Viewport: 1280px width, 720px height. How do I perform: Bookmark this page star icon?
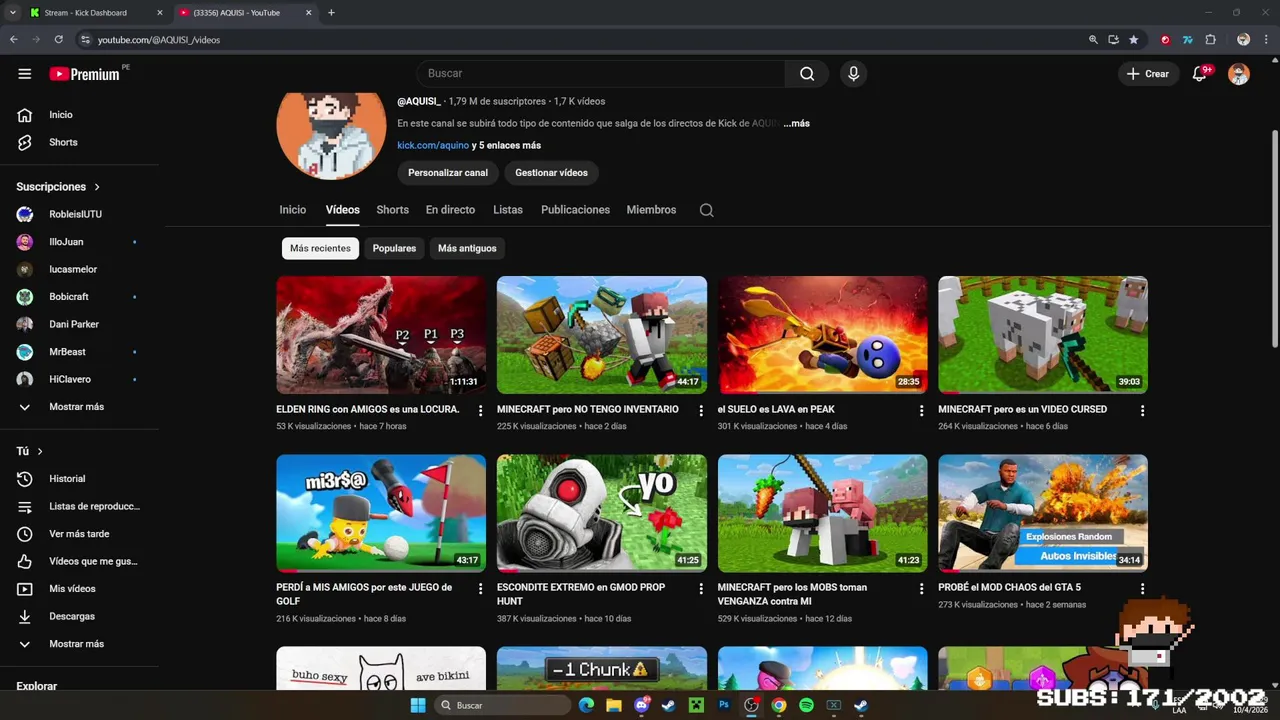(x=1133, y=40)
